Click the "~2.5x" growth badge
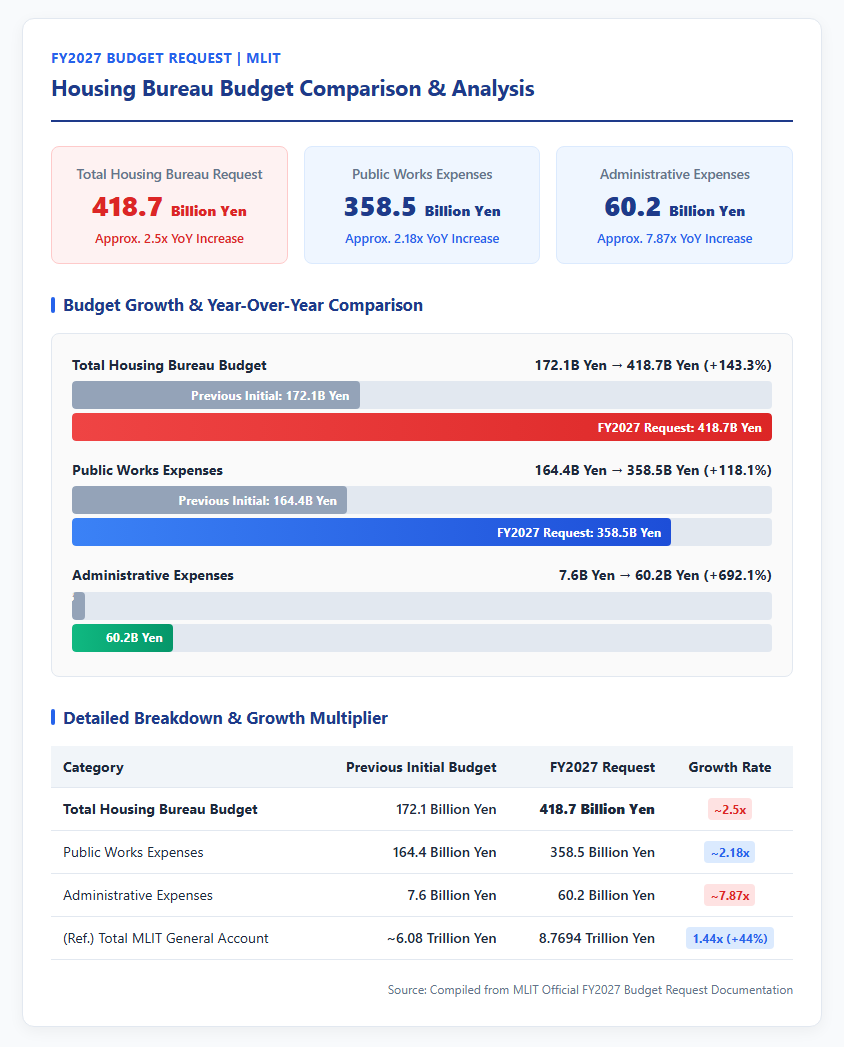Viewport: 844px width, 1047px height. (x=730, y=809)
